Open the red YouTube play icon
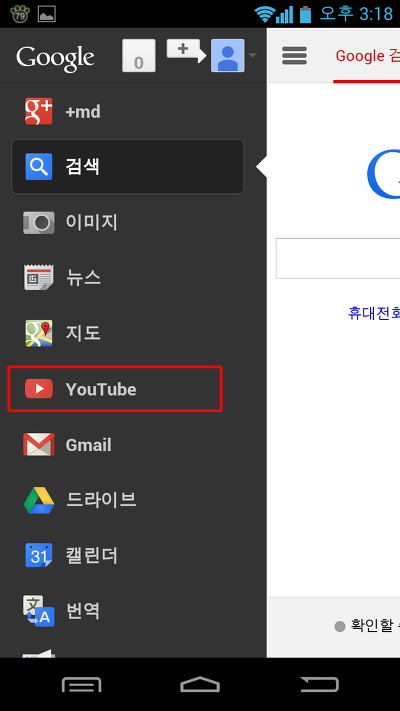 (x=39, y=389)
